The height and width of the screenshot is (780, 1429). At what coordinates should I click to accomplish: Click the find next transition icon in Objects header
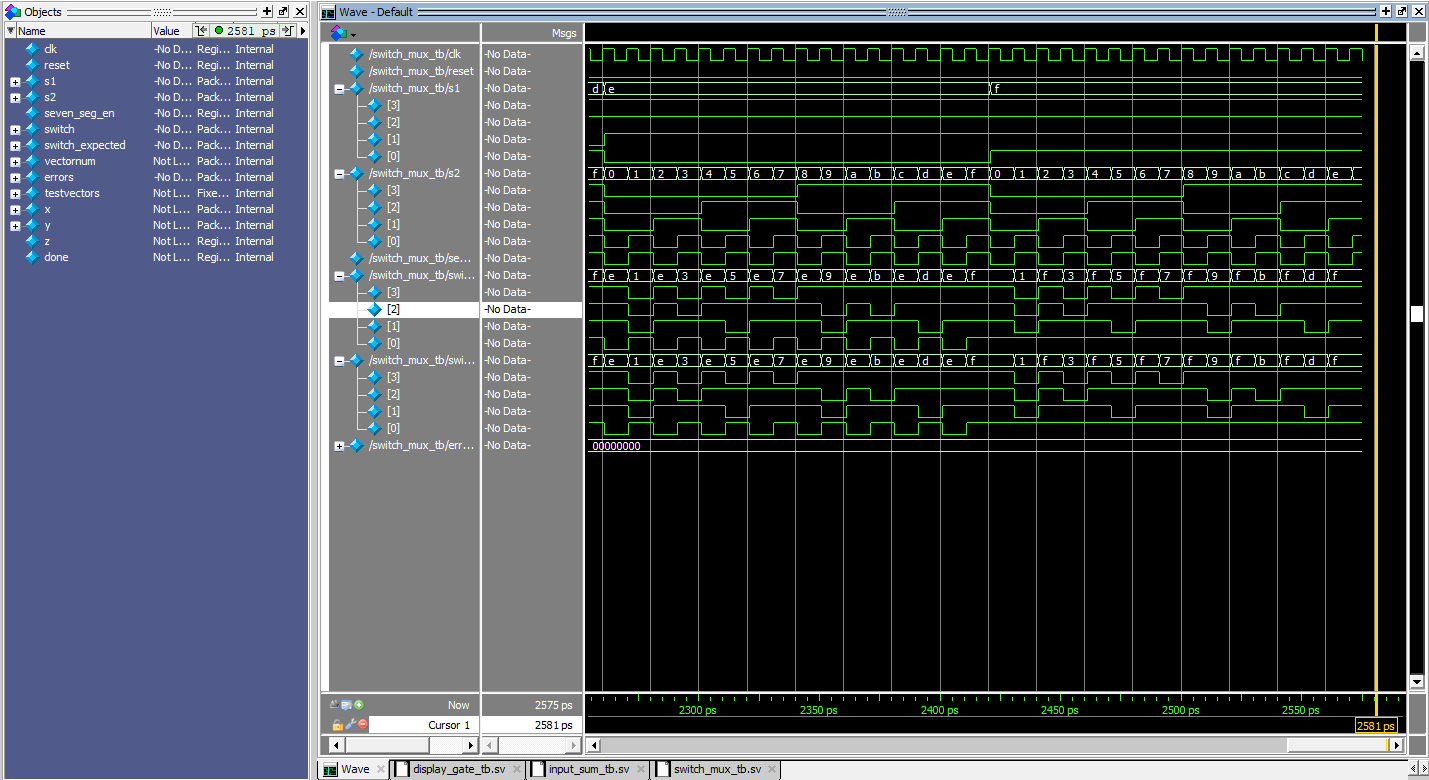tap(288, 31)
